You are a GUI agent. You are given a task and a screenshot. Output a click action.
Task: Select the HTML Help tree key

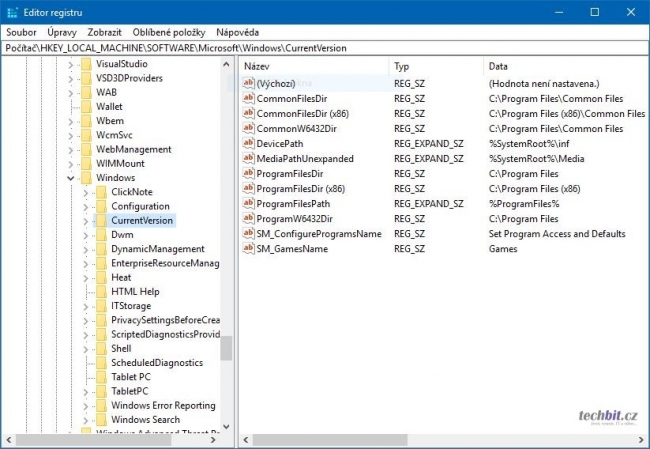135,291
